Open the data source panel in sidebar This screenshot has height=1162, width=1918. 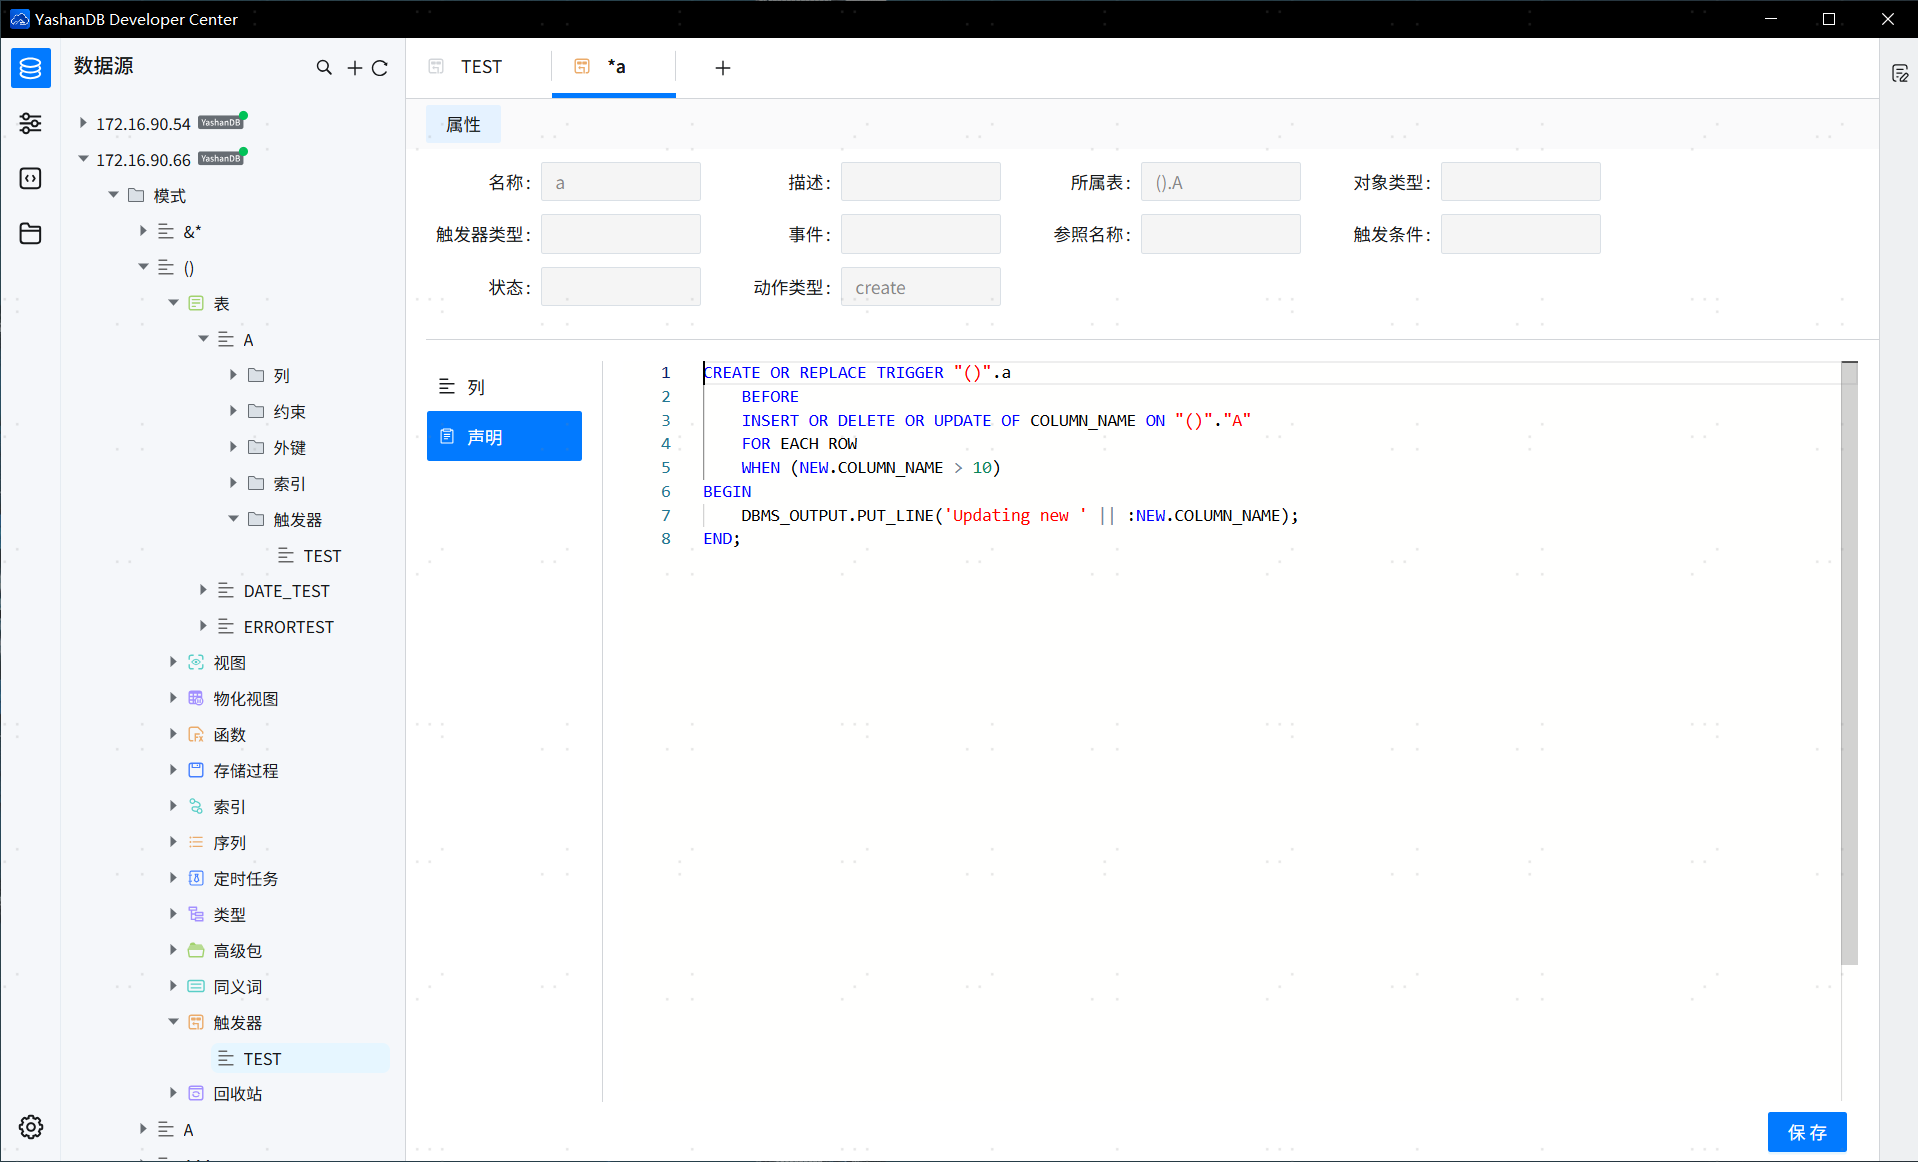tap(30, 68)
